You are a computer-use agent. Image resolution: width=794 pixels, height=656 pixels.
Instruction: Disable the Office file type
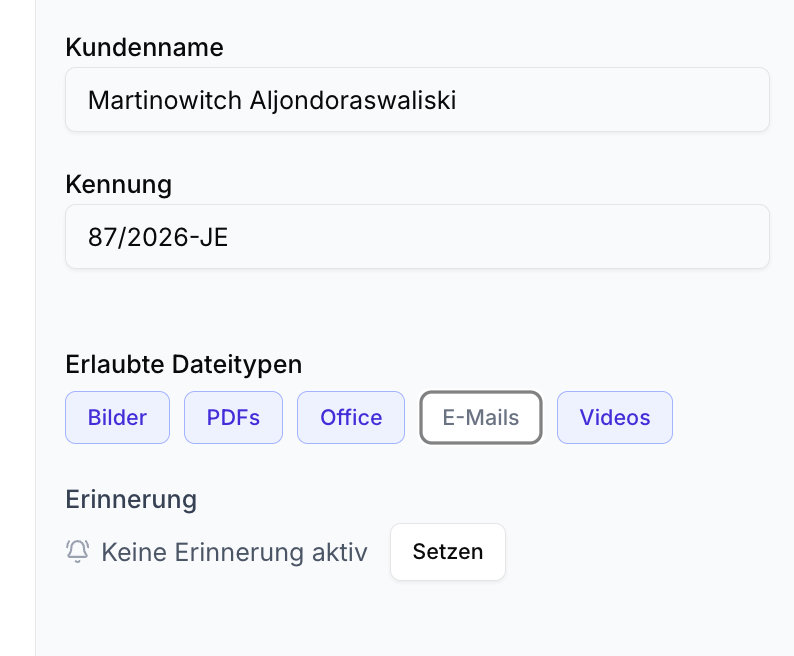pos(351,417)
